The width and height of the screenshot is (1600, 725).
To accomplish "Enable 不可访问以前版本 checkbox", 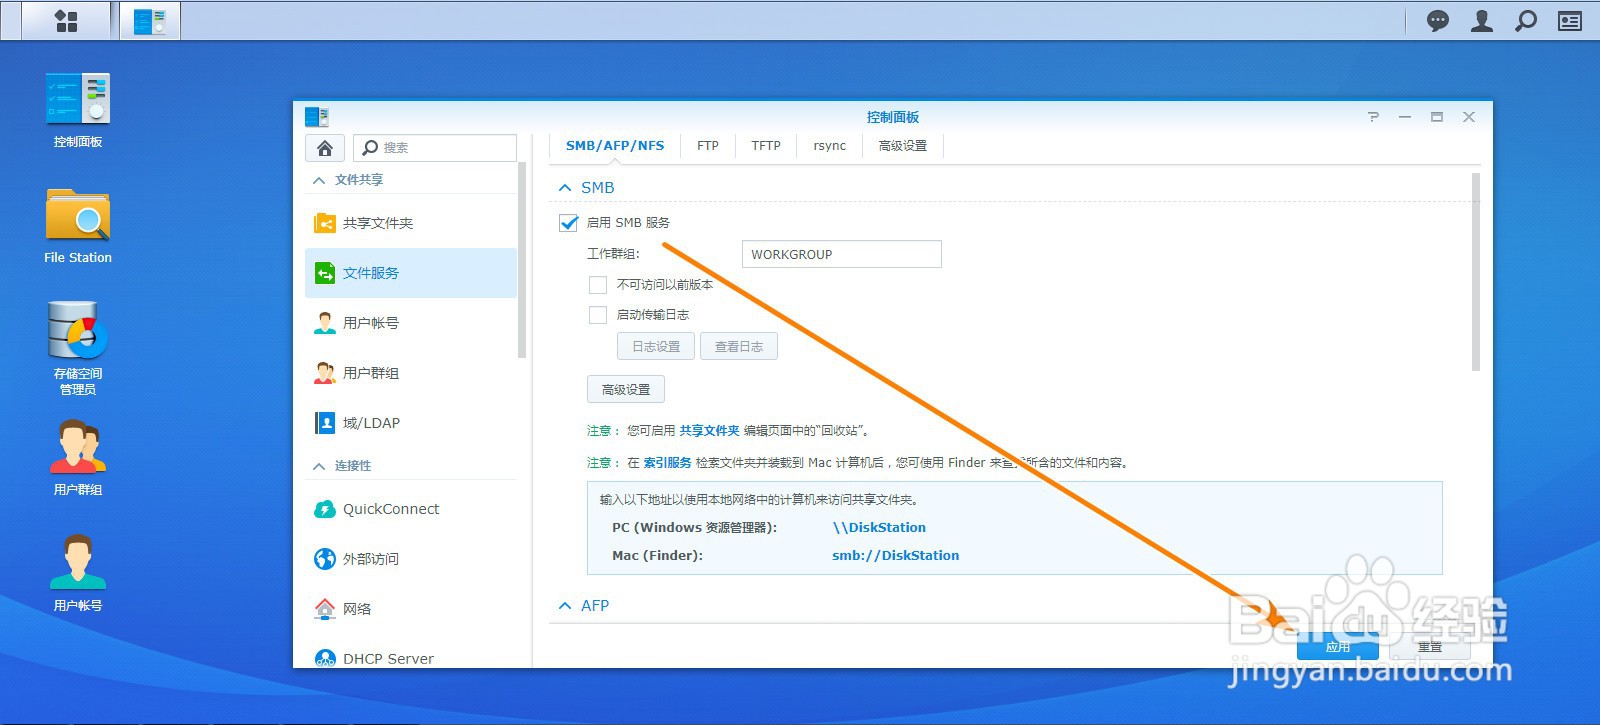I will (598, 285).
